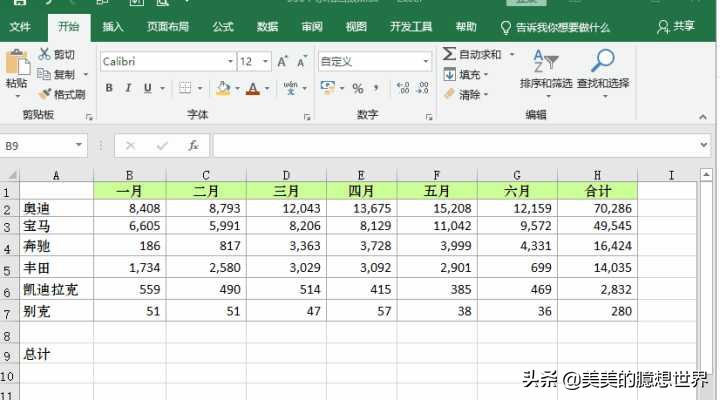
Task: Click the phonetic guide (wén) icon
Action: [290, 88]
